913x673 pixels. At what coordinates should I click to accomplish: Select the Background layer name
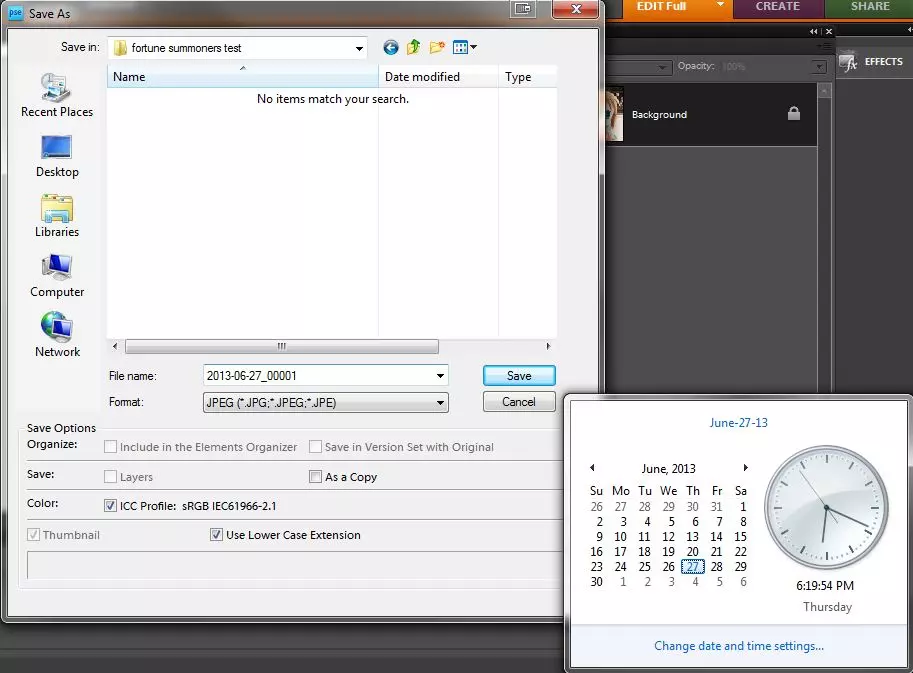coord(659,115)
